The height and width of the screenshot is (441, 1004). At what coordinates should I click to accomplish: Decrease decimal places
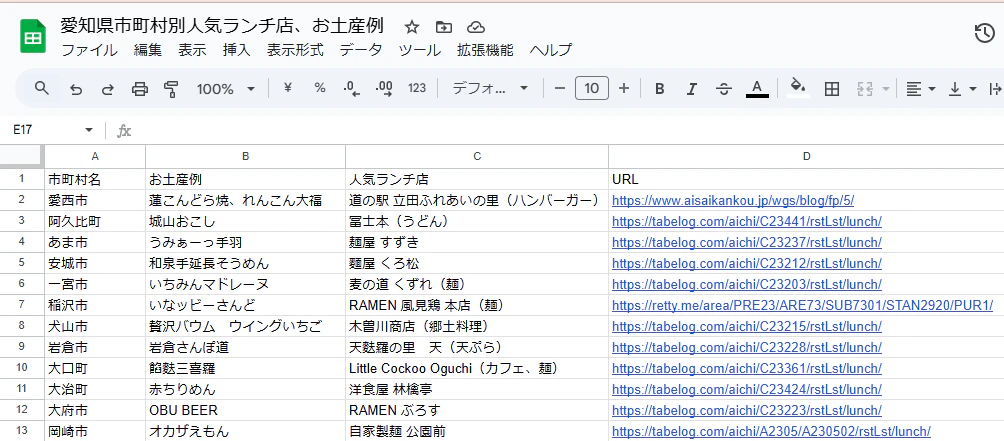click(352, 88)
